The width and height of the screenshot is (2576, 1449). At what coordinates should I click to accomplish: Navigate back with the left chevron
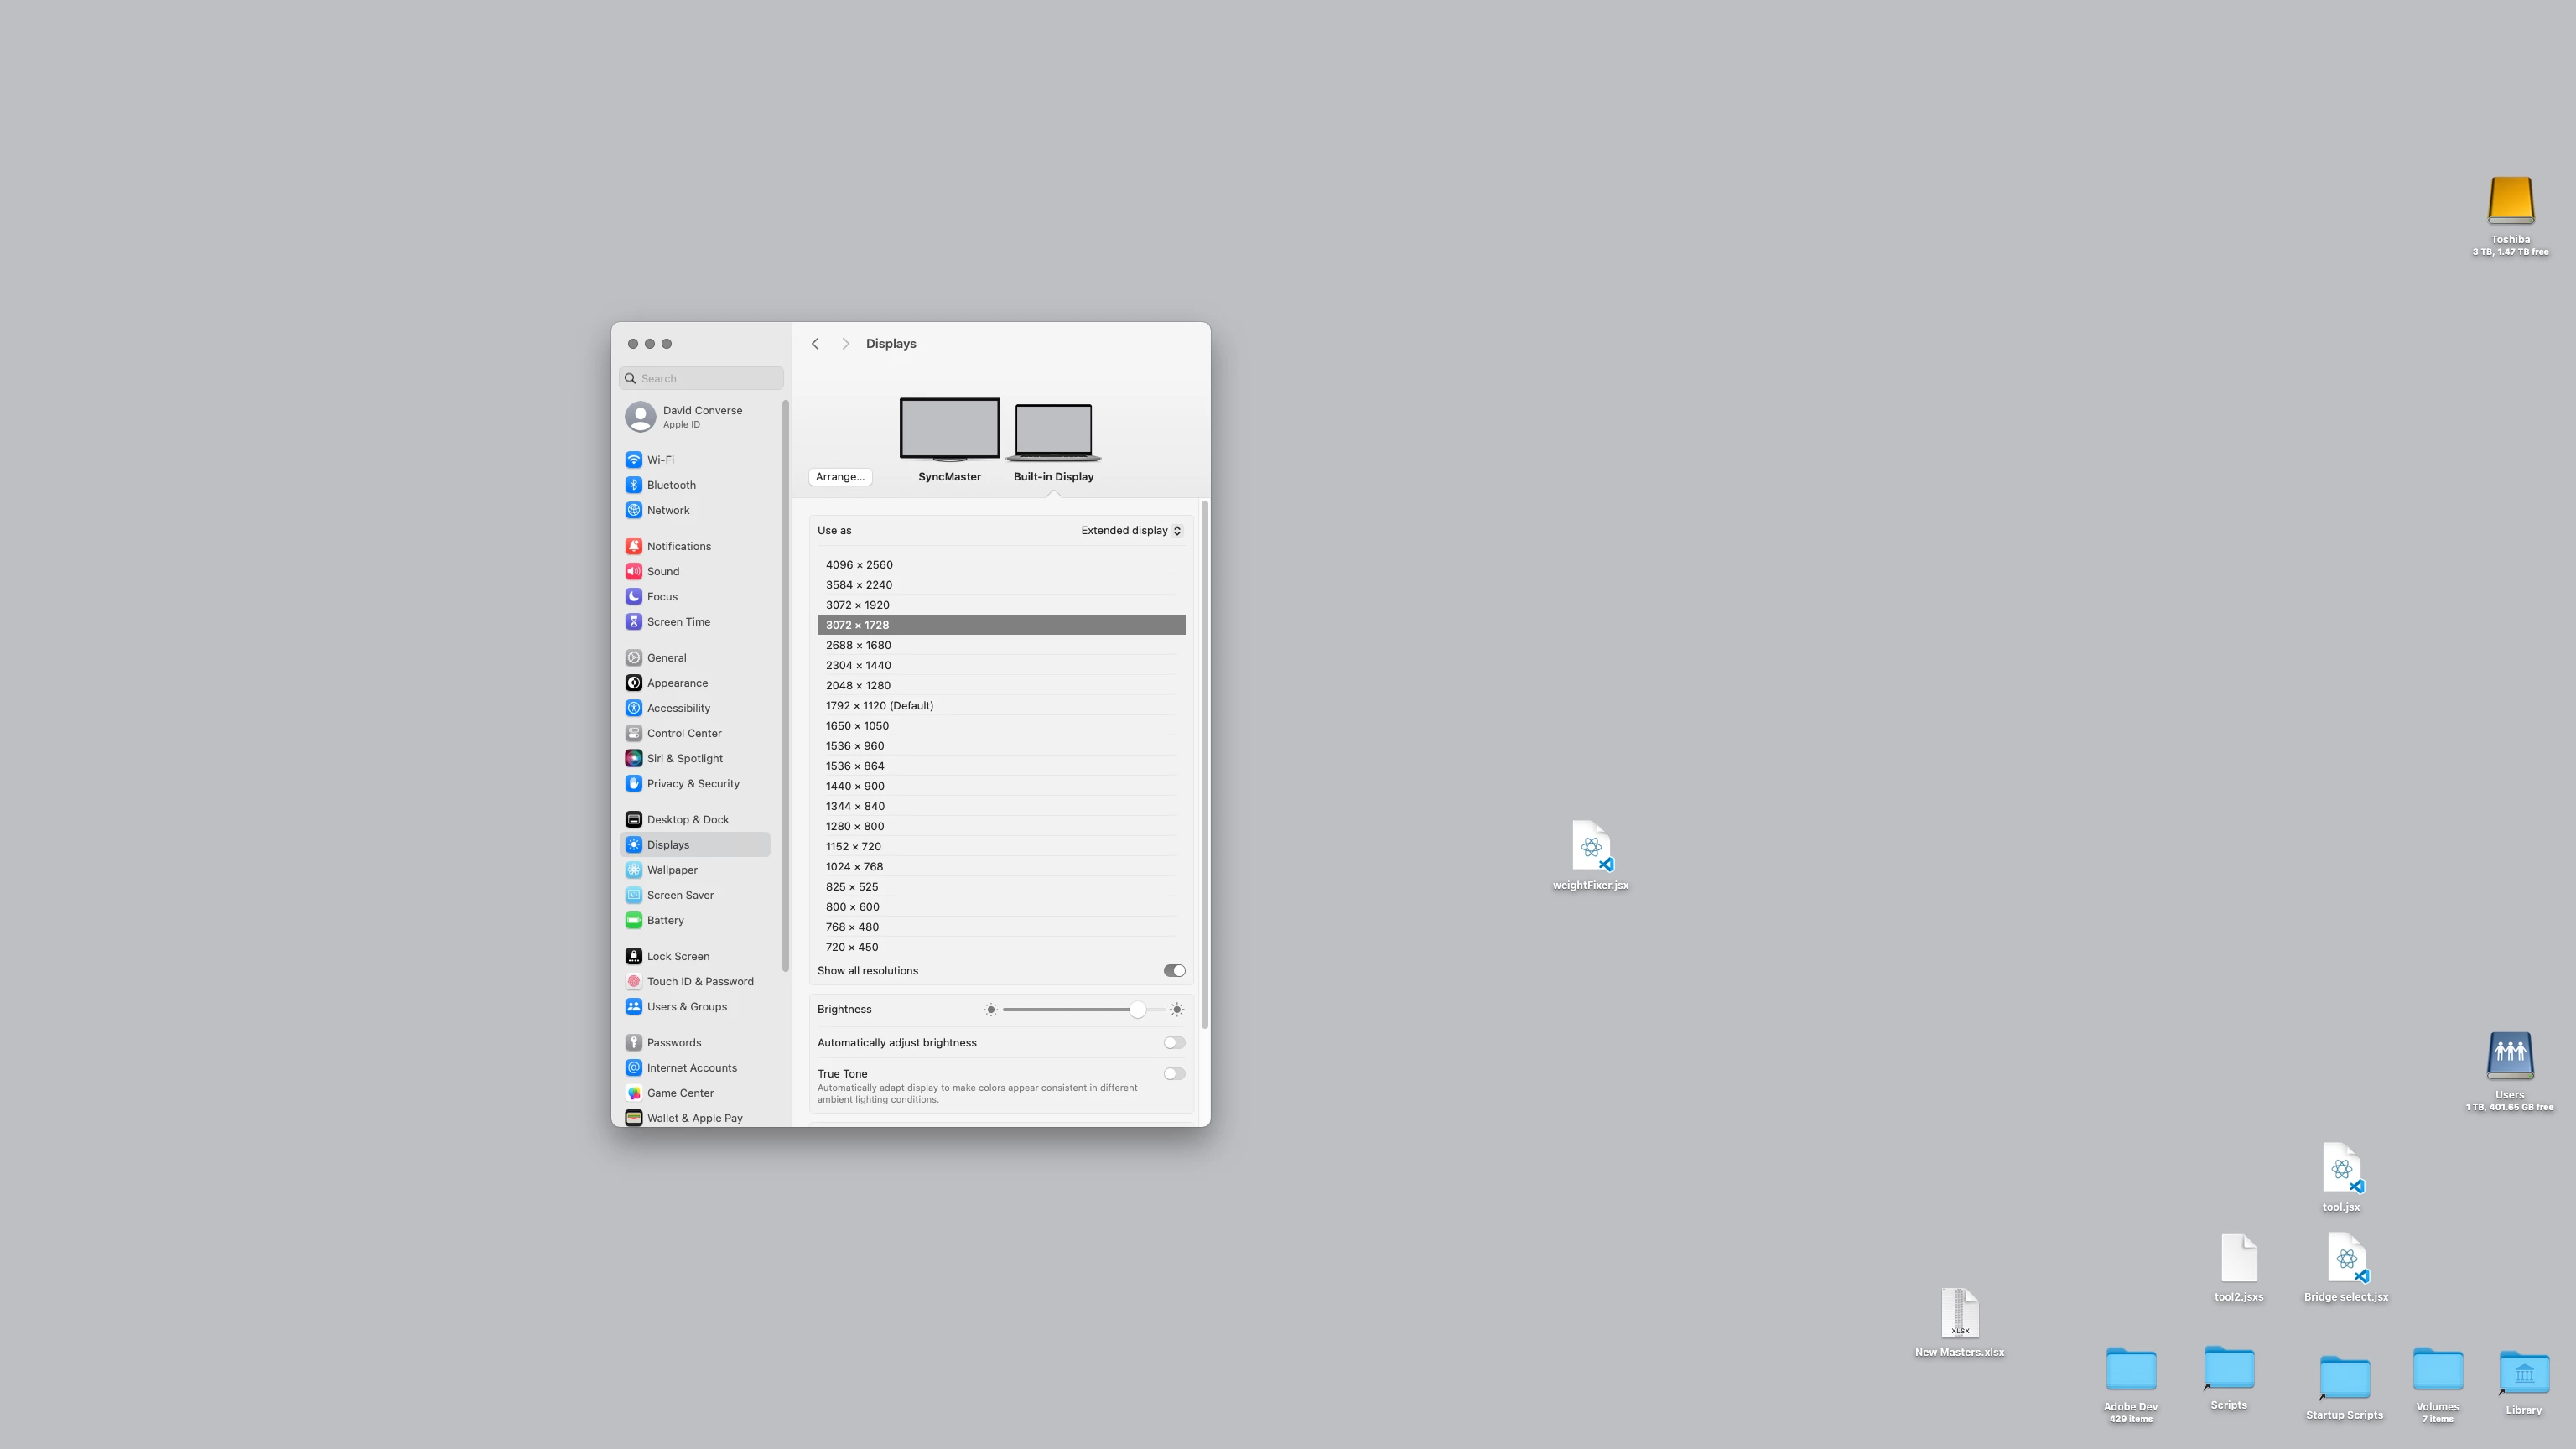815,343
